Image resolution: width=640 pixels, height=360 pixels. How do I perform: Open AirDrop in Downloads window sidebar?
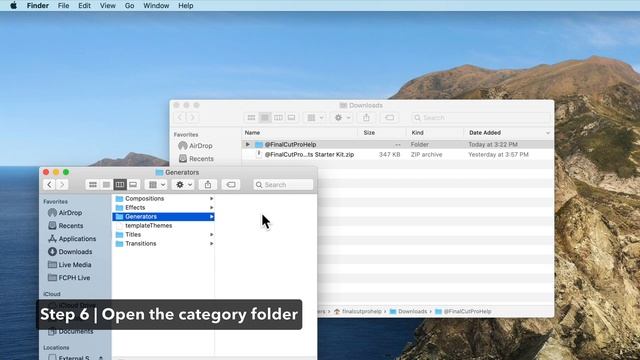click(196, 146)
